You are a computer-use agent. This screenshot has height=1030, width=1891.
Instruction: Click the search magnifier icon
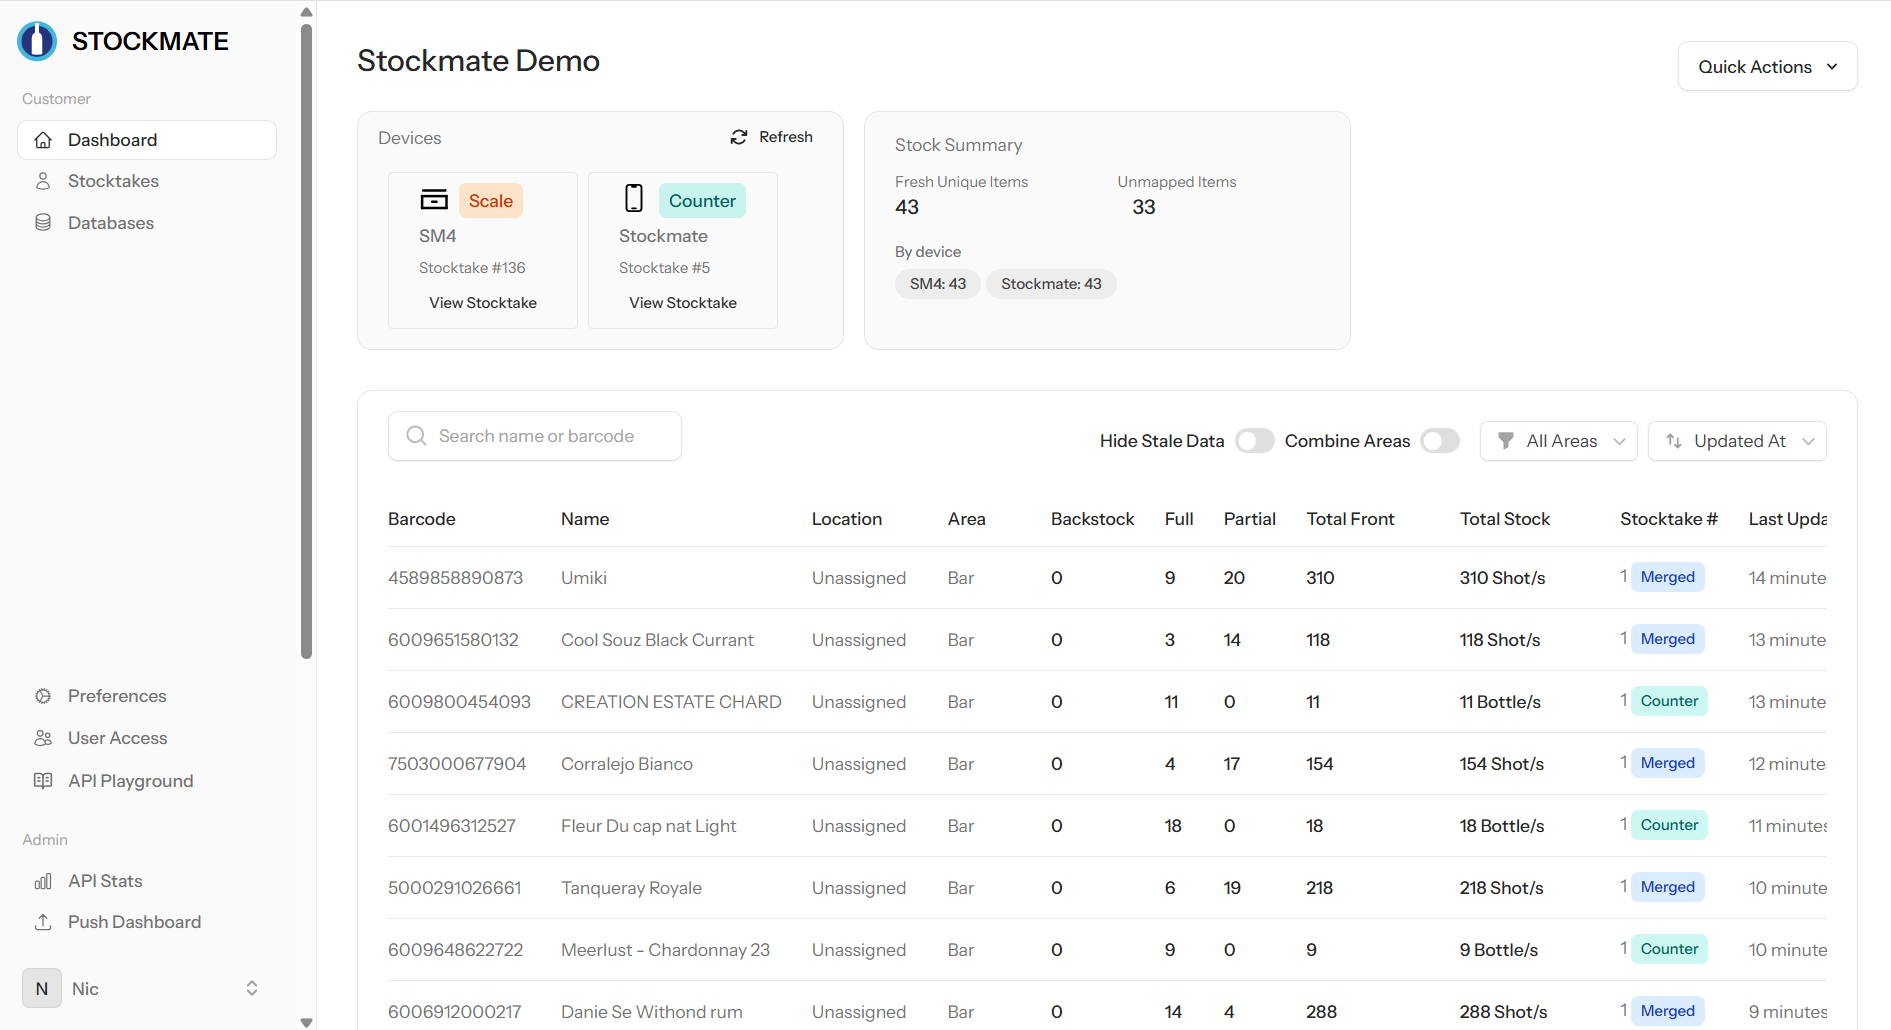(x=416, y=436)
